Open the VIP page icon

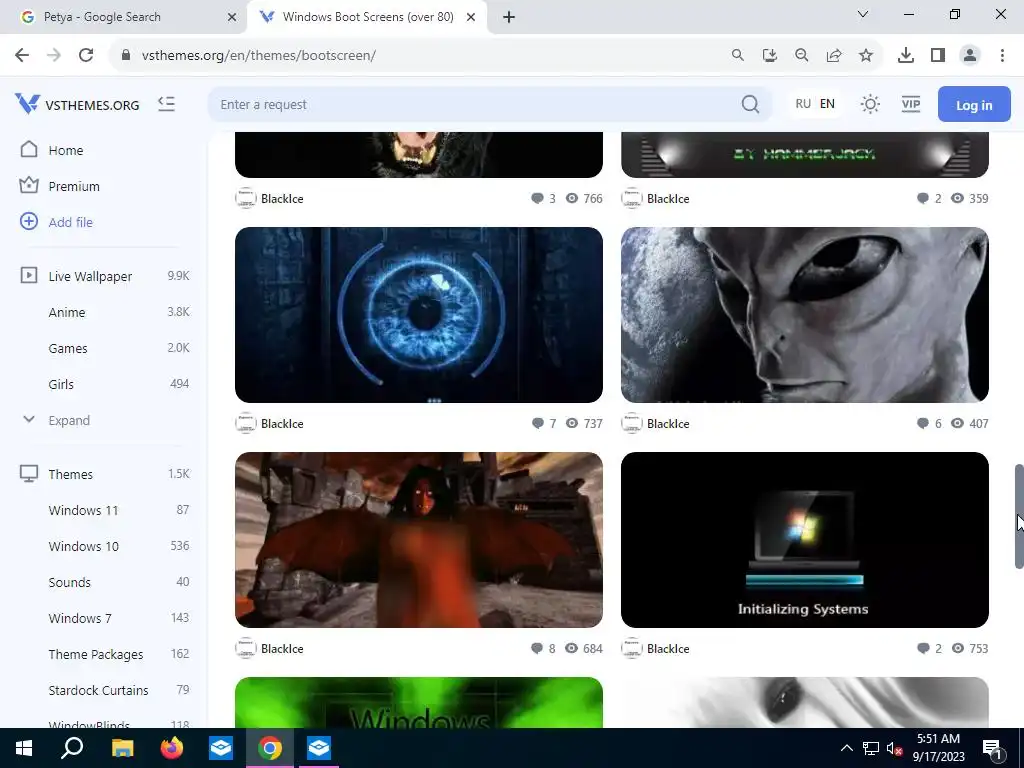tap(910, 104)
